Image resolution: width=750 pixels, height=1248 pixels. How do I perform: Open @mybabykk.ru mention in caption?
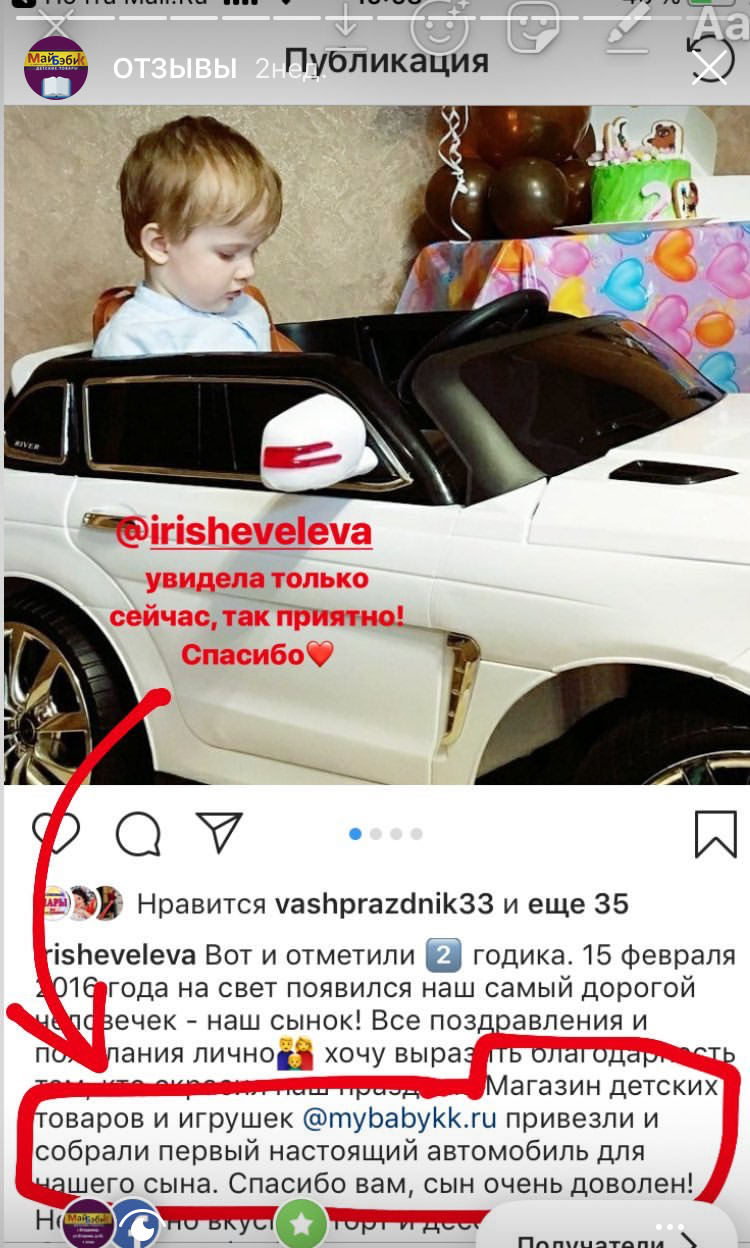(400, 1118)
